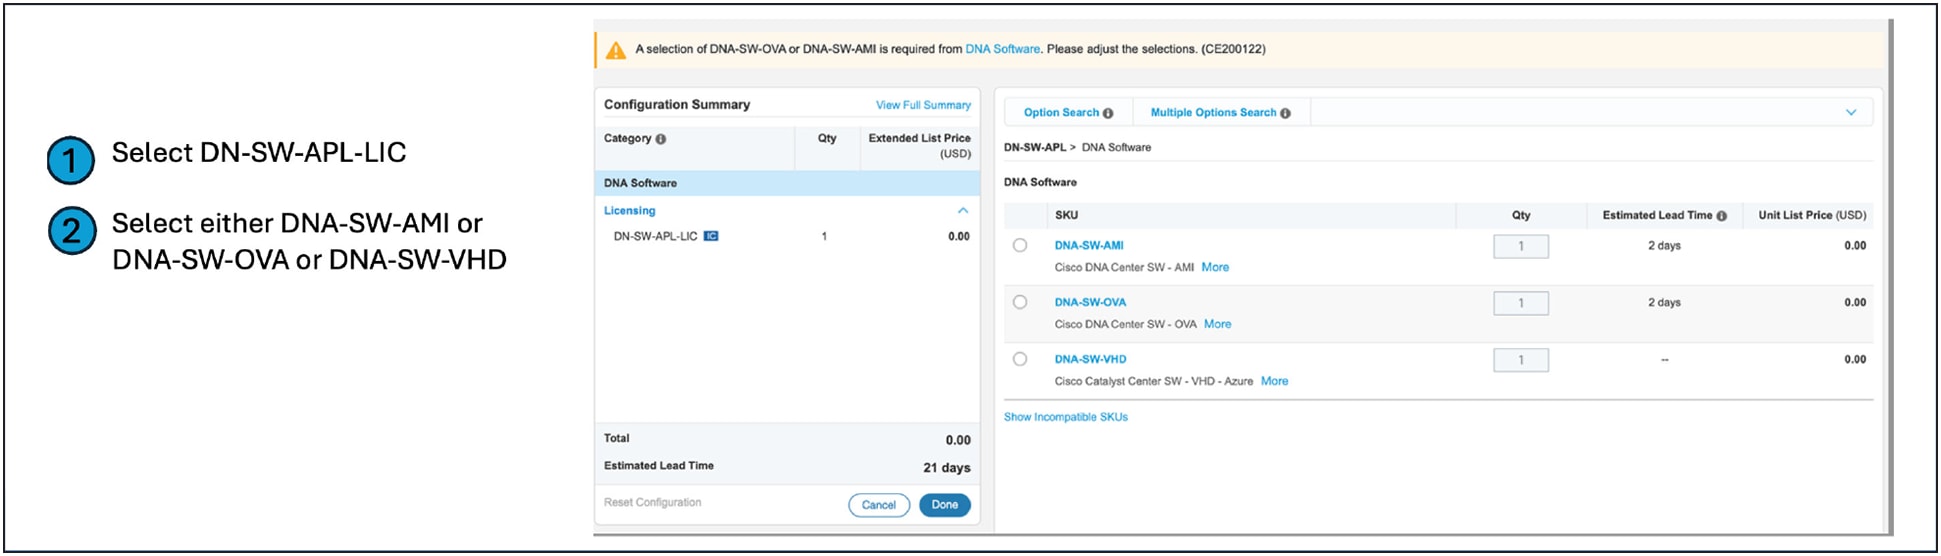Screen dimensions: 1941x556
Task: Select the DNA-SW-OVA radio button
Action: [1019, 302]
